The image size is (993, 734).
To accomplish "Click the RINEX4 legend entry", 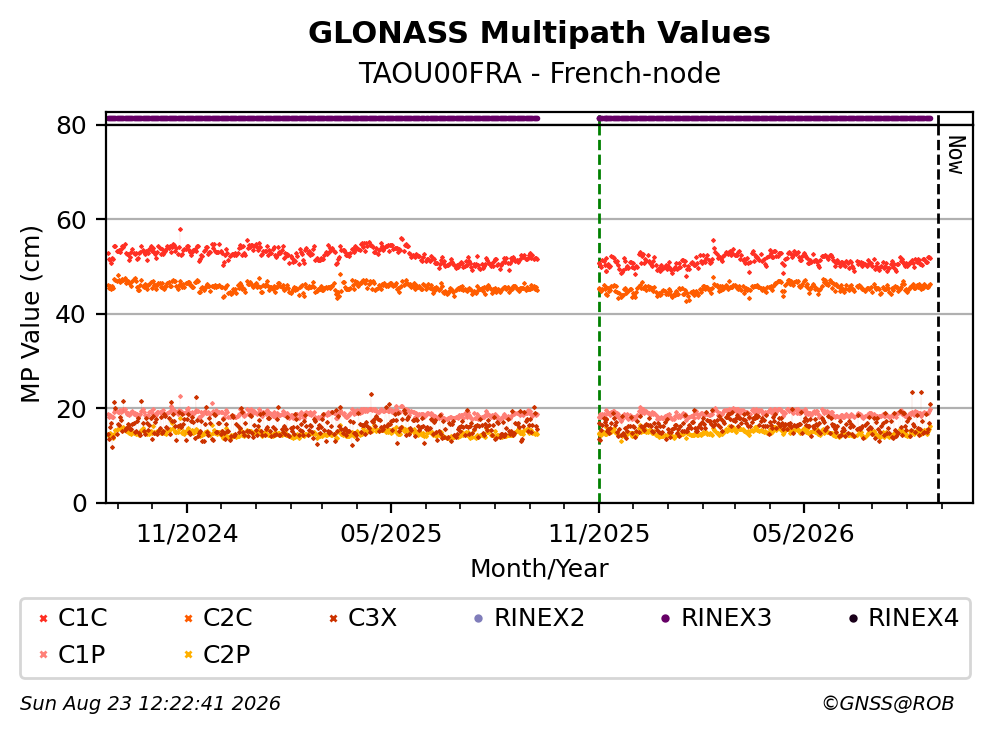I will pos(904,617).
